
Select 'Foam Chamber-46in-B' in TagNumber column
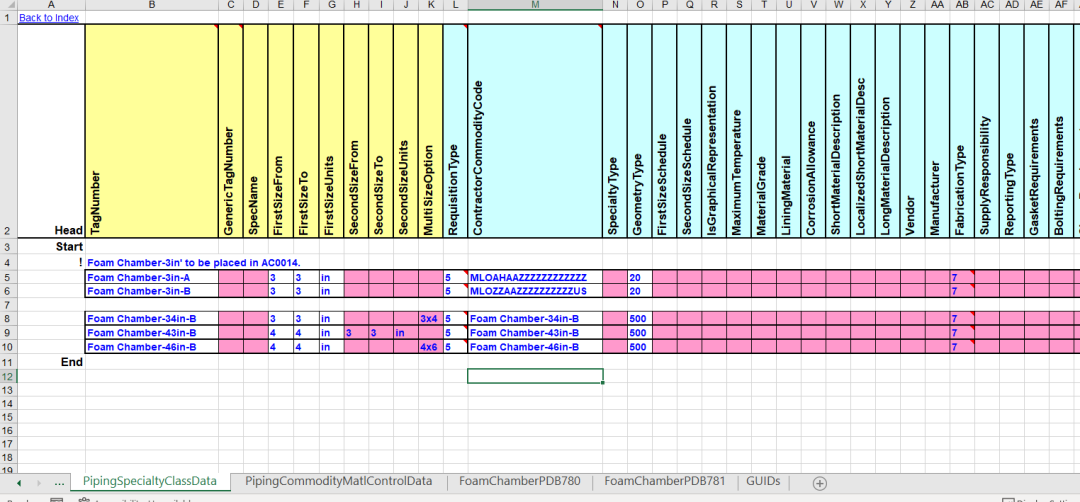(x=152, y=346)
